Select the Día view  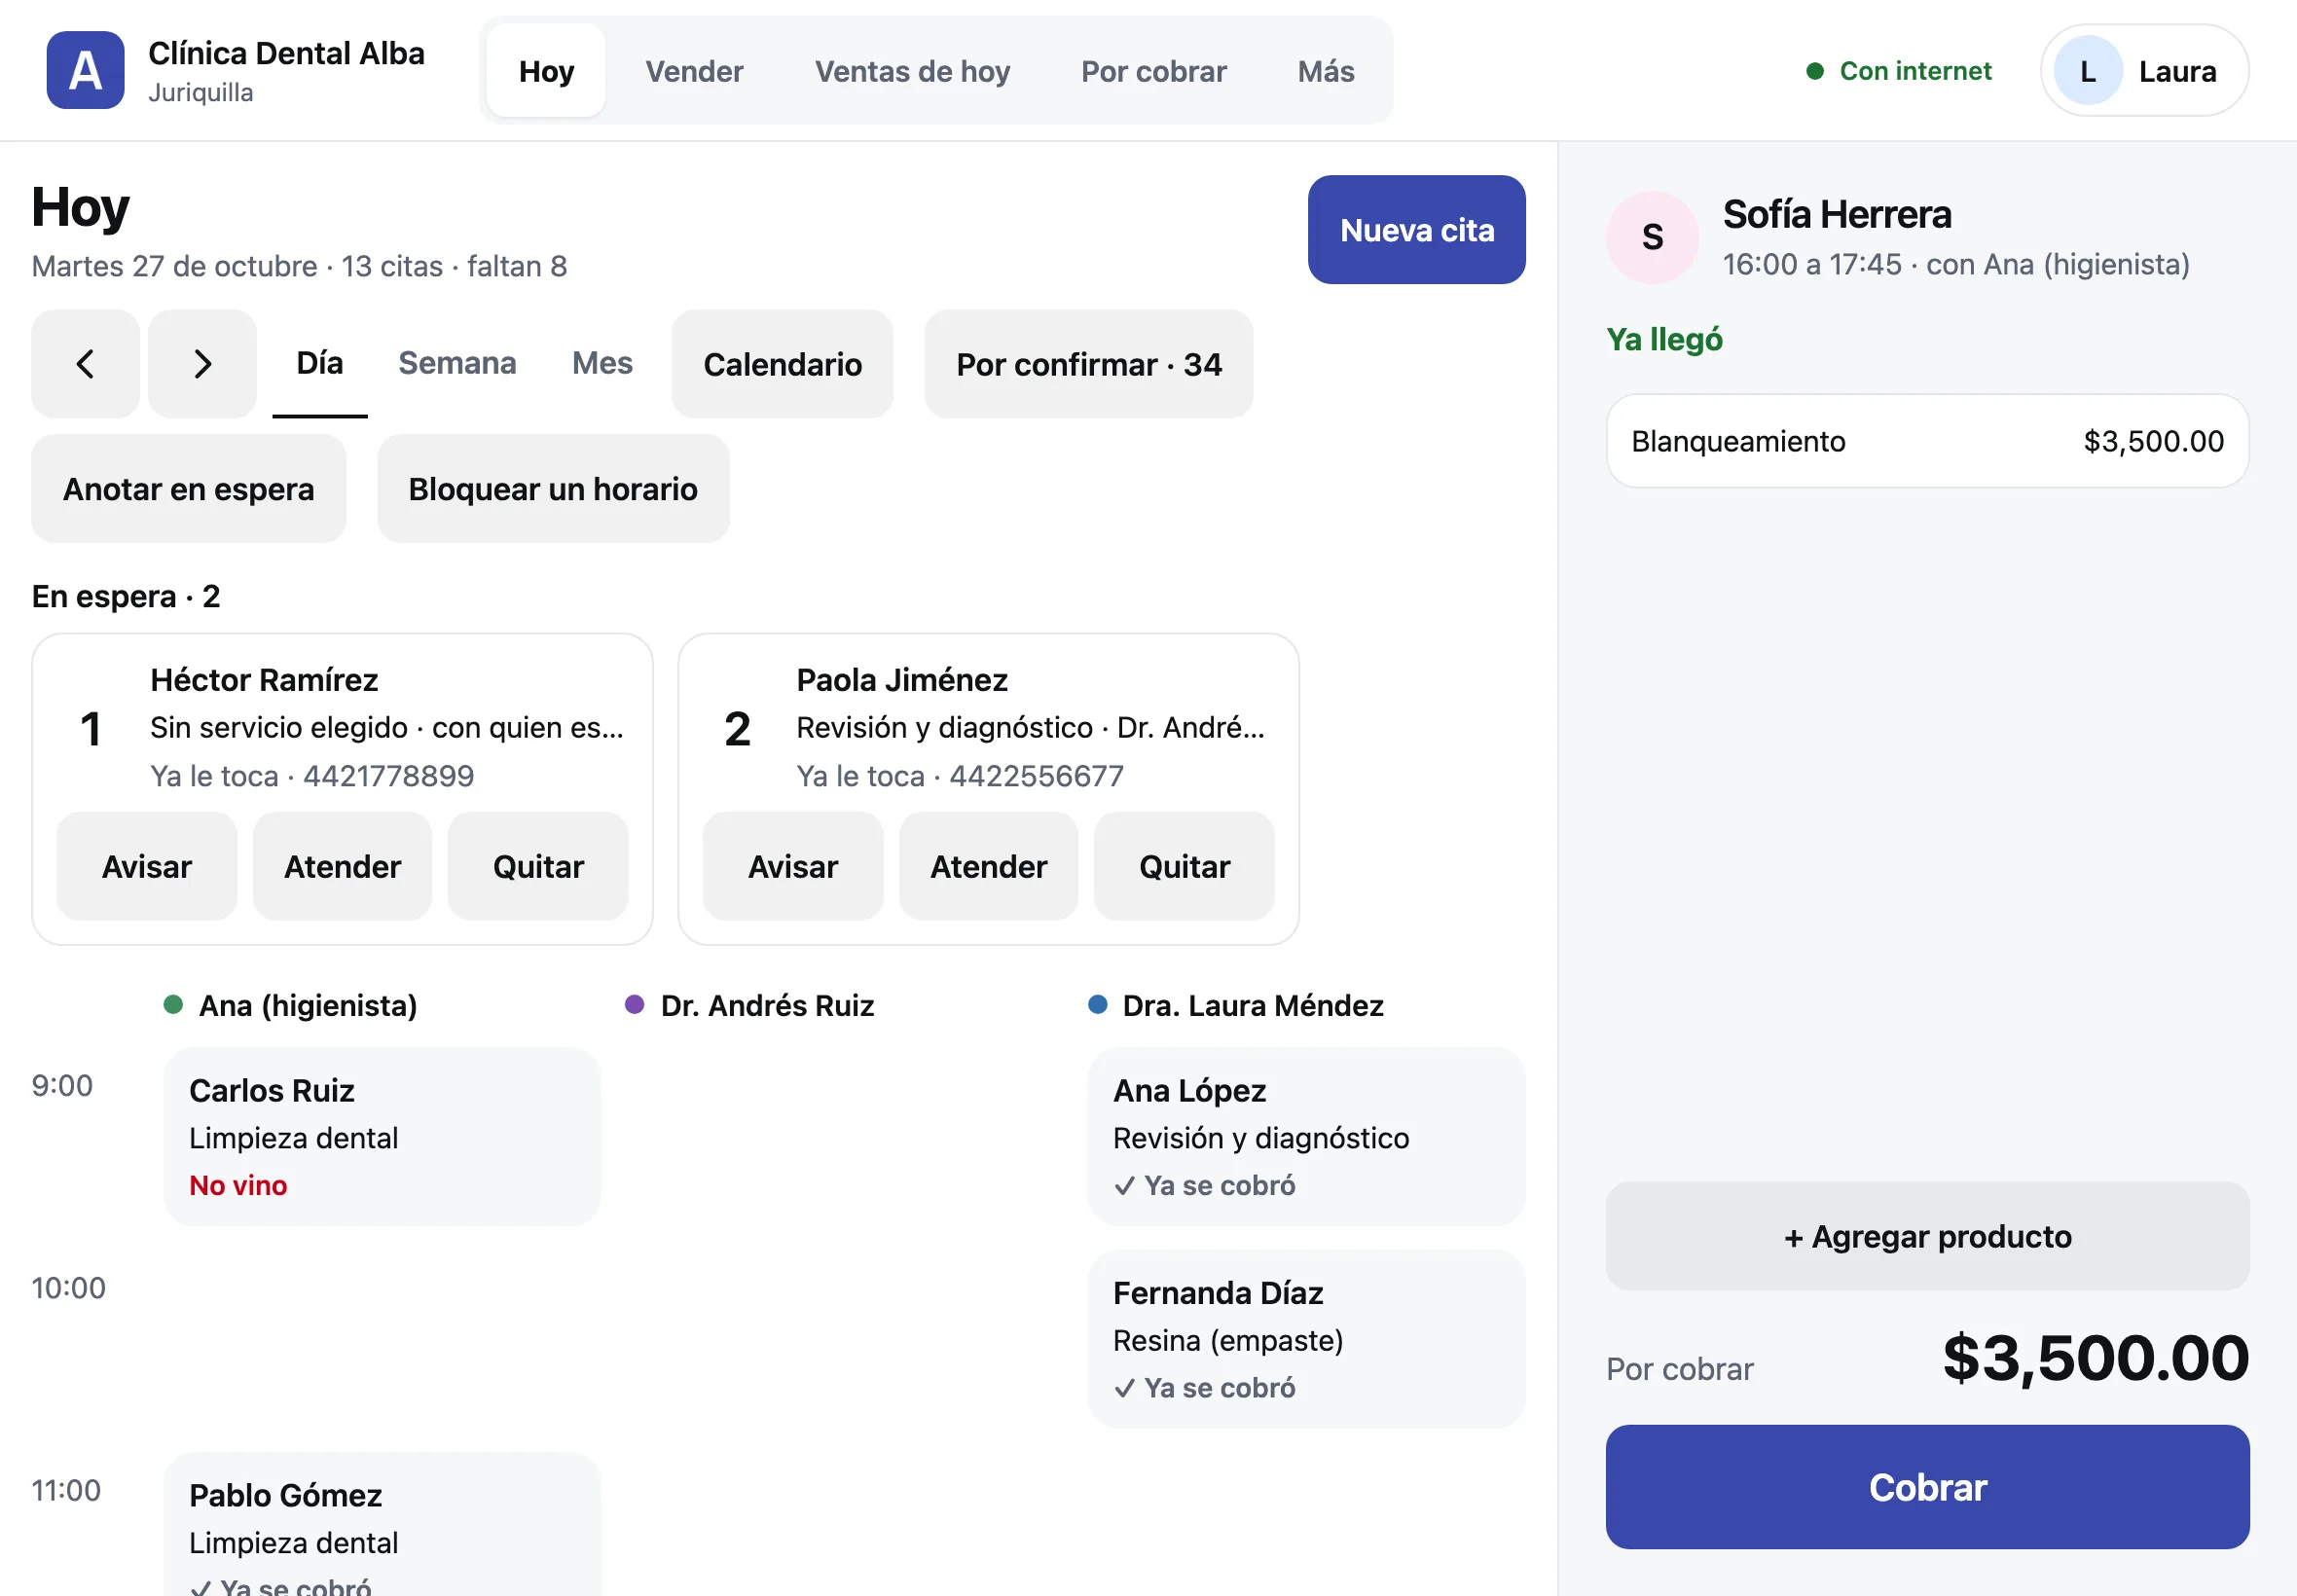click(320, 364)
